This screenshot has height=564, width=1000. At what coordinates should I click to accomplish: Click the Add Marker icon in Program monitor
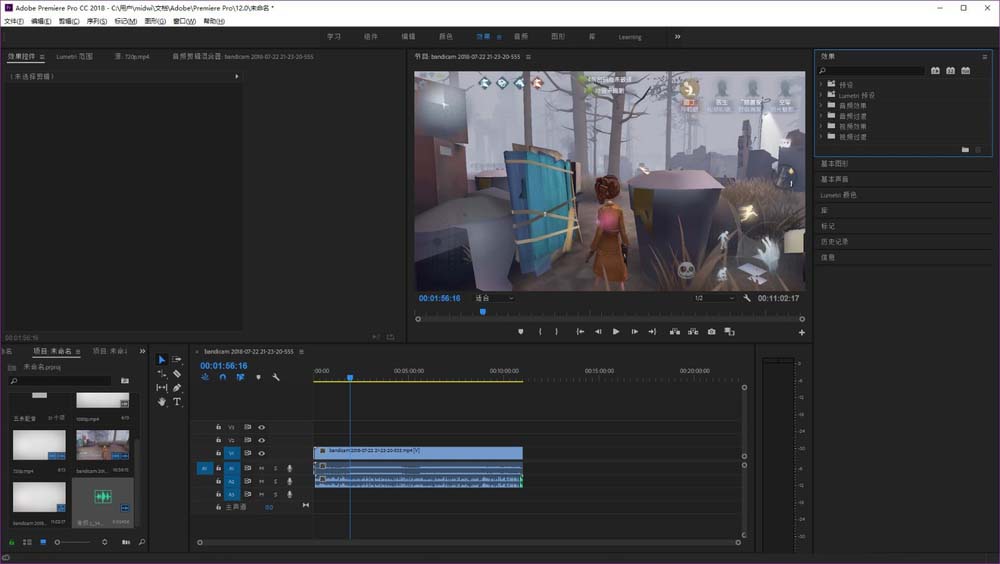[x=521, y=331]
